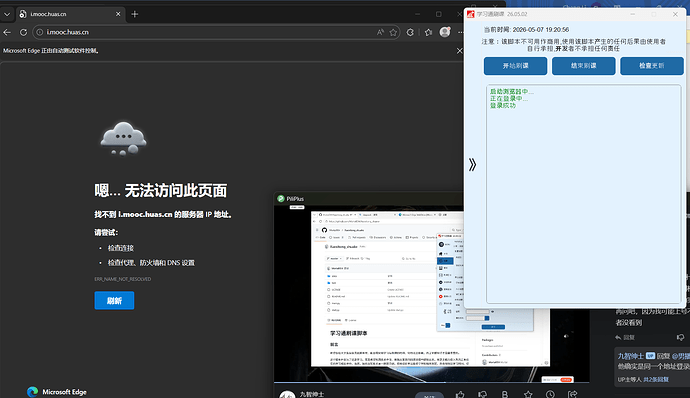The height and width of the screenshot is (398, 690).
Task: Click the blue 刷新 refresh button
Action: tap(114, 300)
